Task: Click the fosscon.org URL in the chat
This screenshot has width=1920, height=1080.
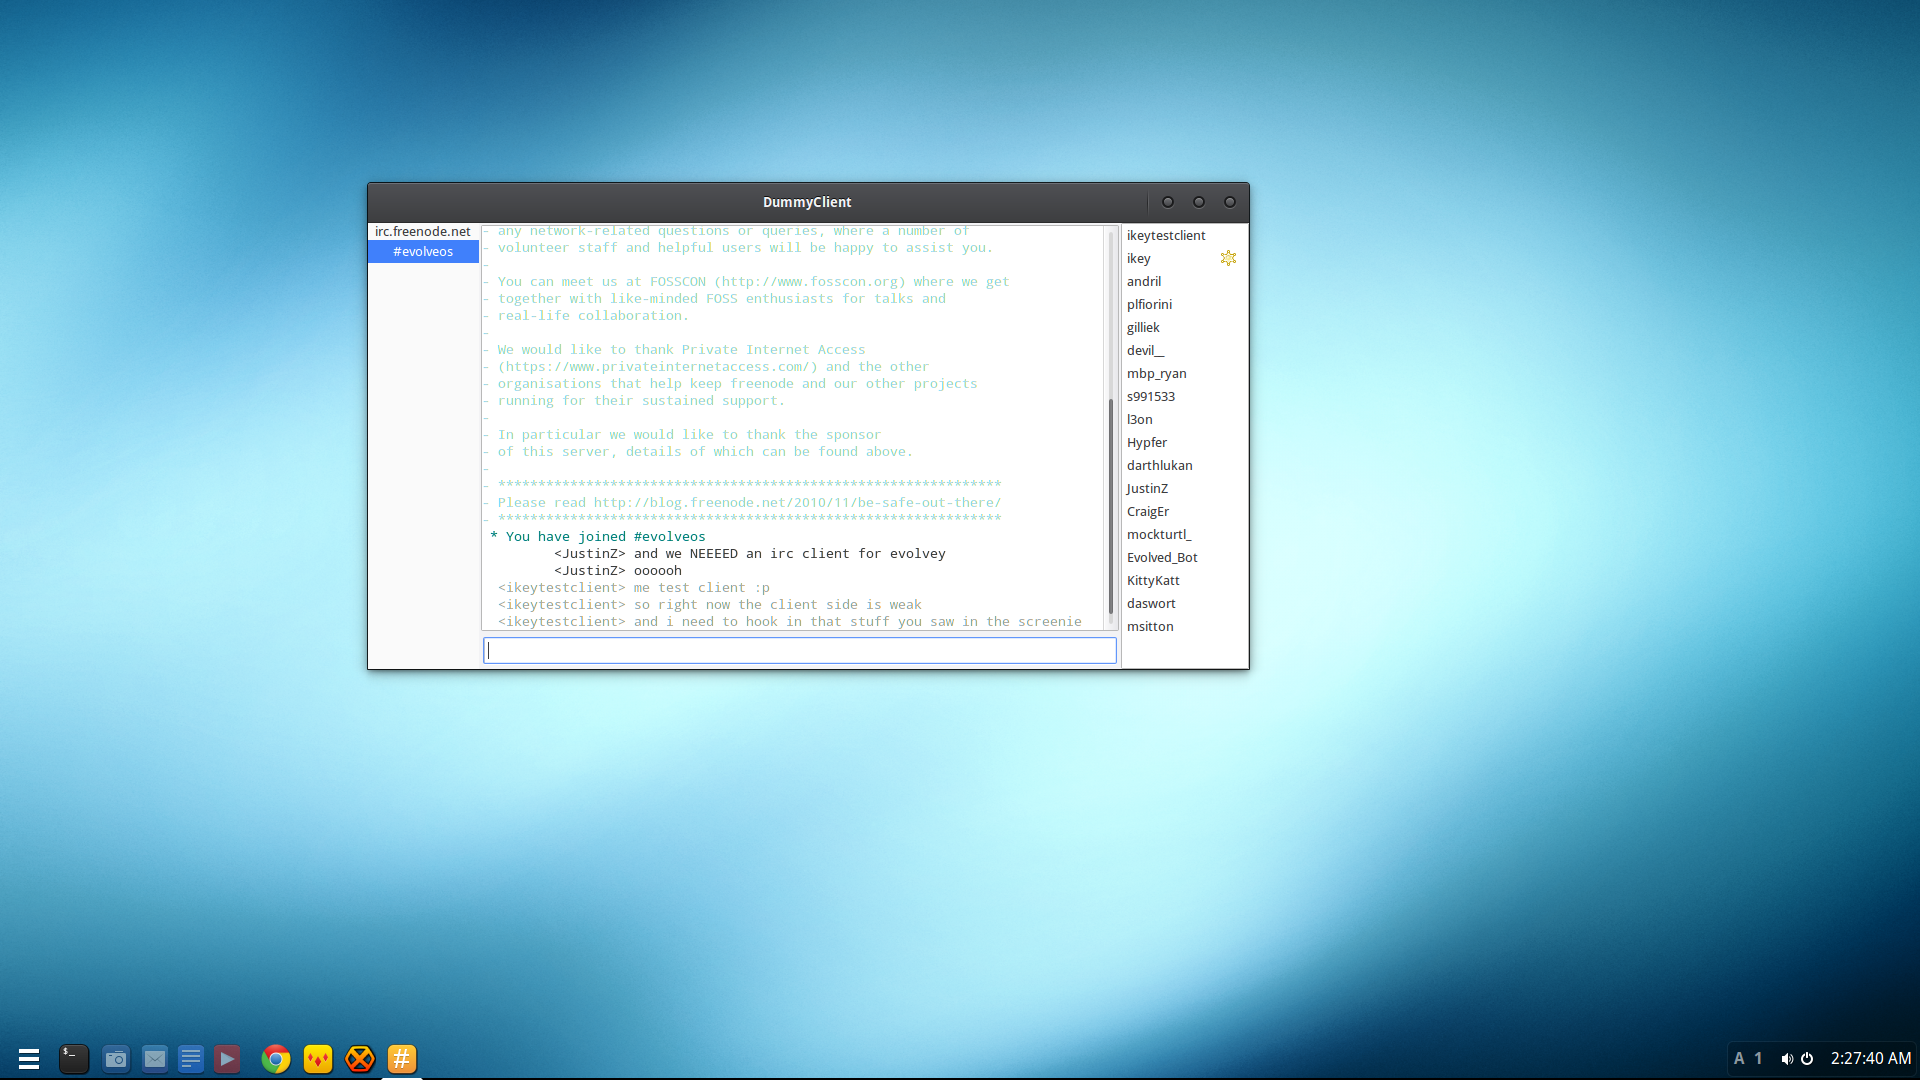Action: [x=810, y=282]
